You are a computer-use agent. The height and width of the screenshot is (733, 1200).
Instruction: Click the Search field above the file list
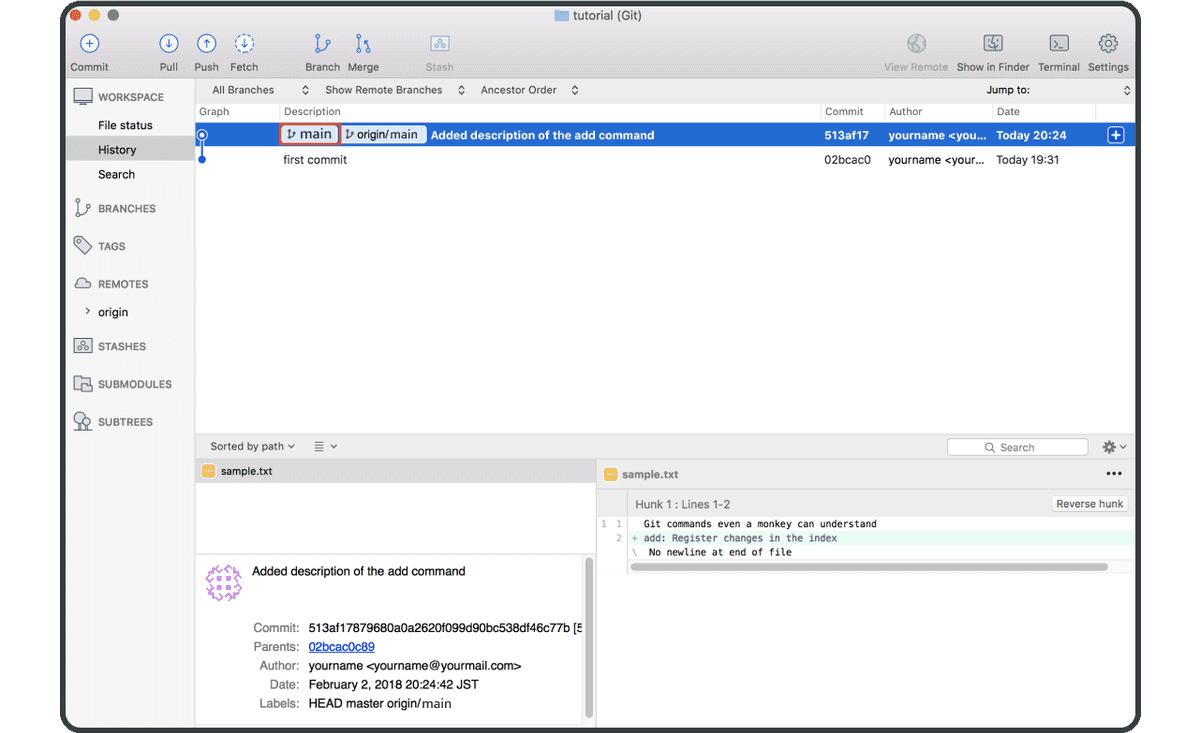[1017, 446]
